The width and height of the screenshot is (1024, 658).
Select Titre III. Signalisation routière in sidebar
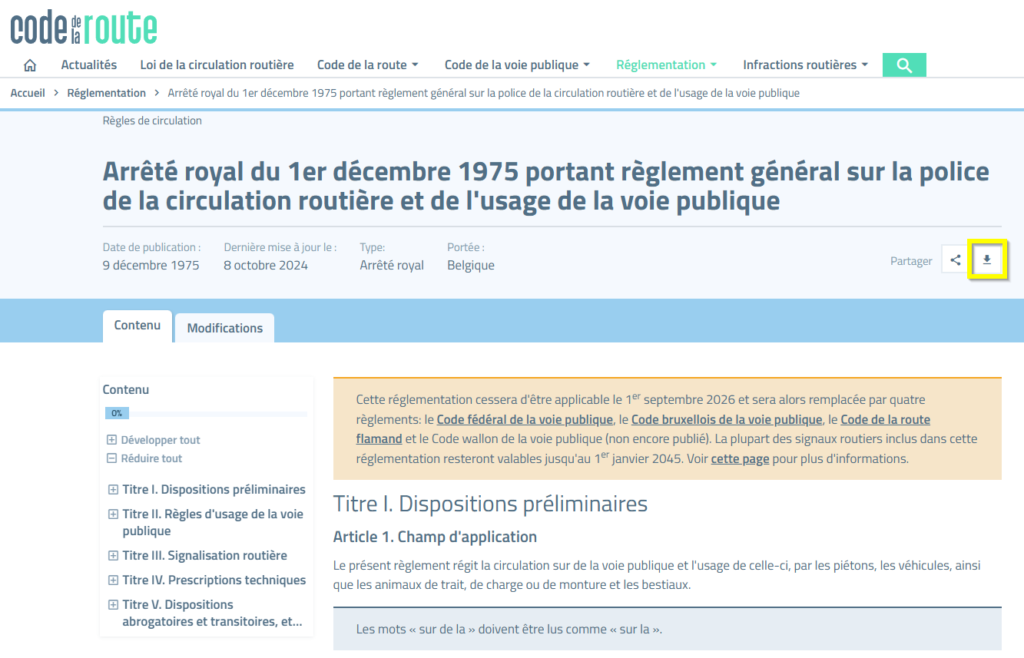[x=204, y=556]
